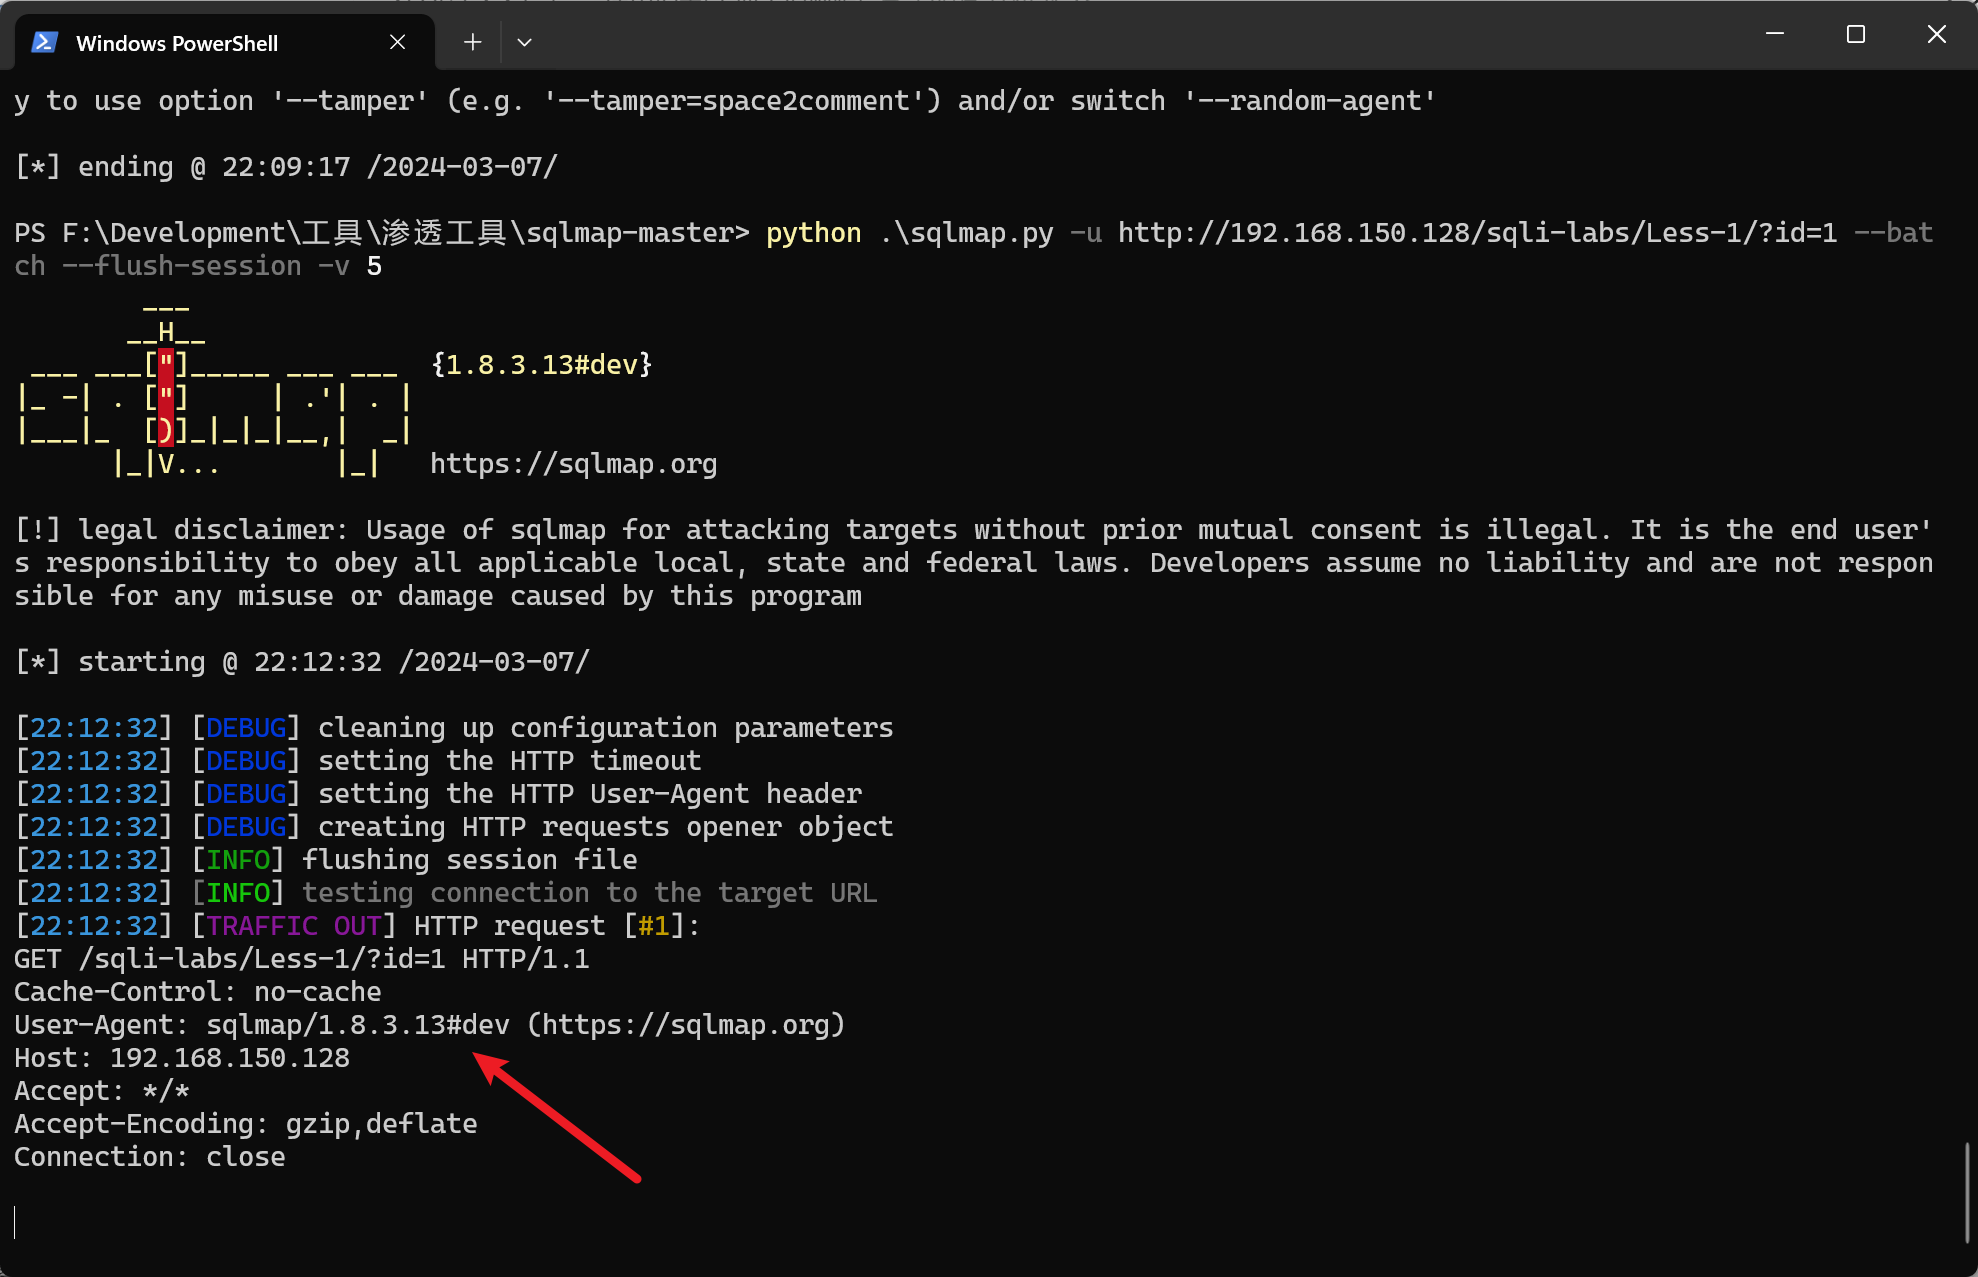
Task: Click the '--random-agent' switch text
Action: (1309, 101)
